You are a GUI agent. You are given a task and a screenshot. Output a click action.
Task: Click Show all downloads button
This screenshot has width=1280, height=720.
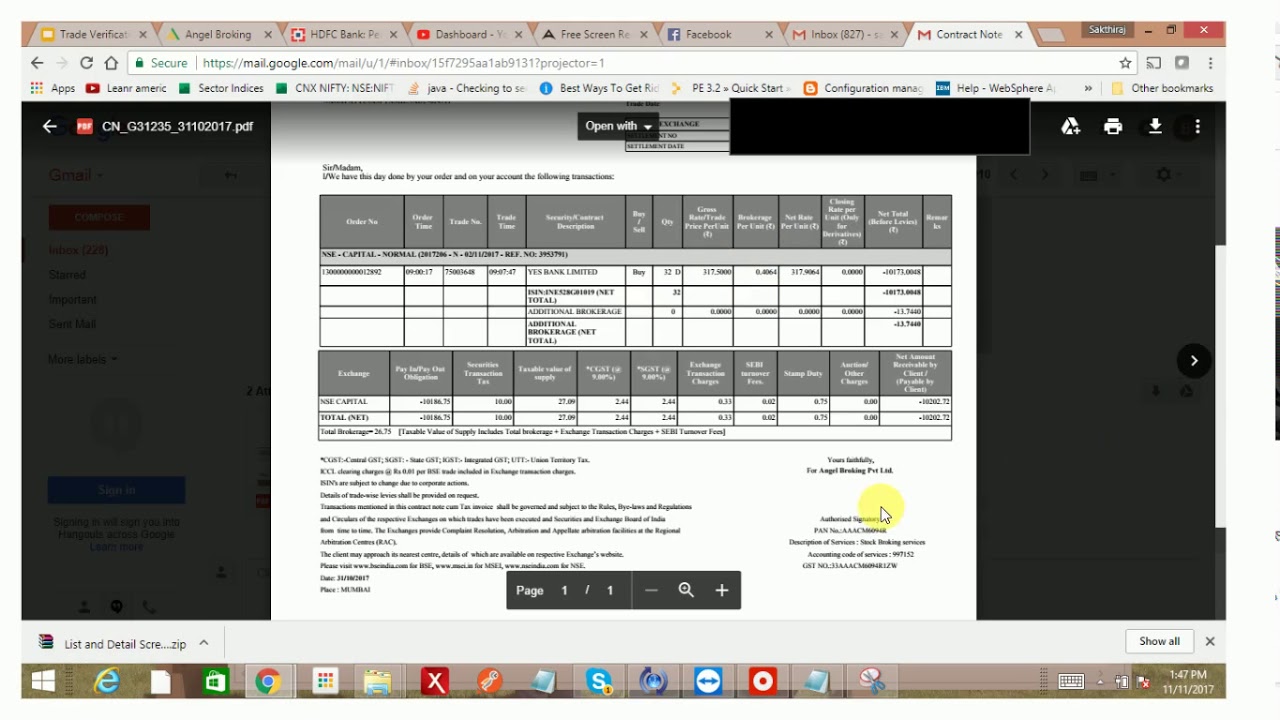click(x=1159, y=641)
